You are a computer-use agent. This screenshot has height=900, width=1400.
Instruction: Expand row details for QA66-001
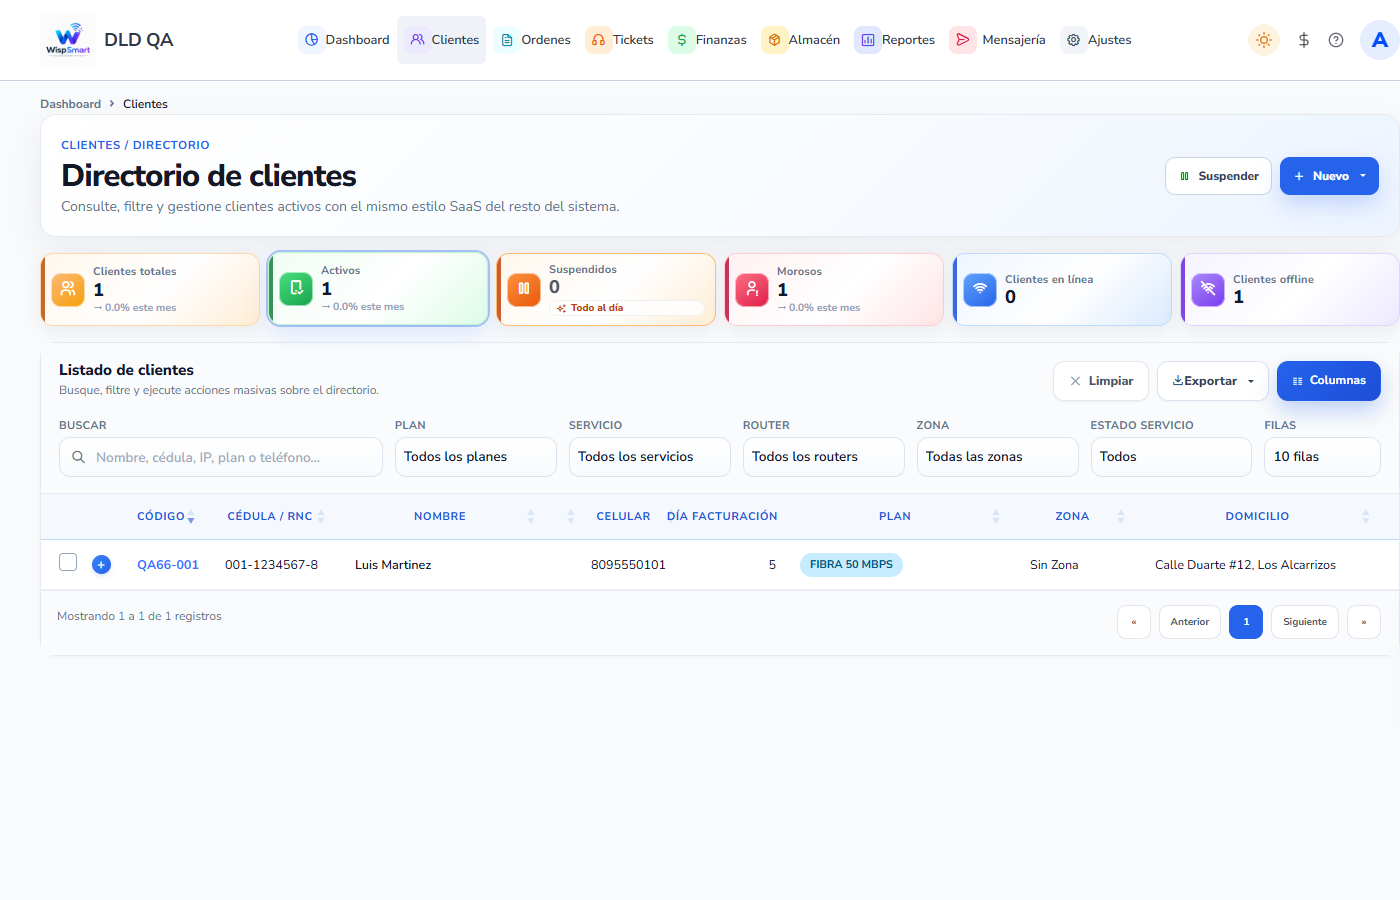coord(101,564)
